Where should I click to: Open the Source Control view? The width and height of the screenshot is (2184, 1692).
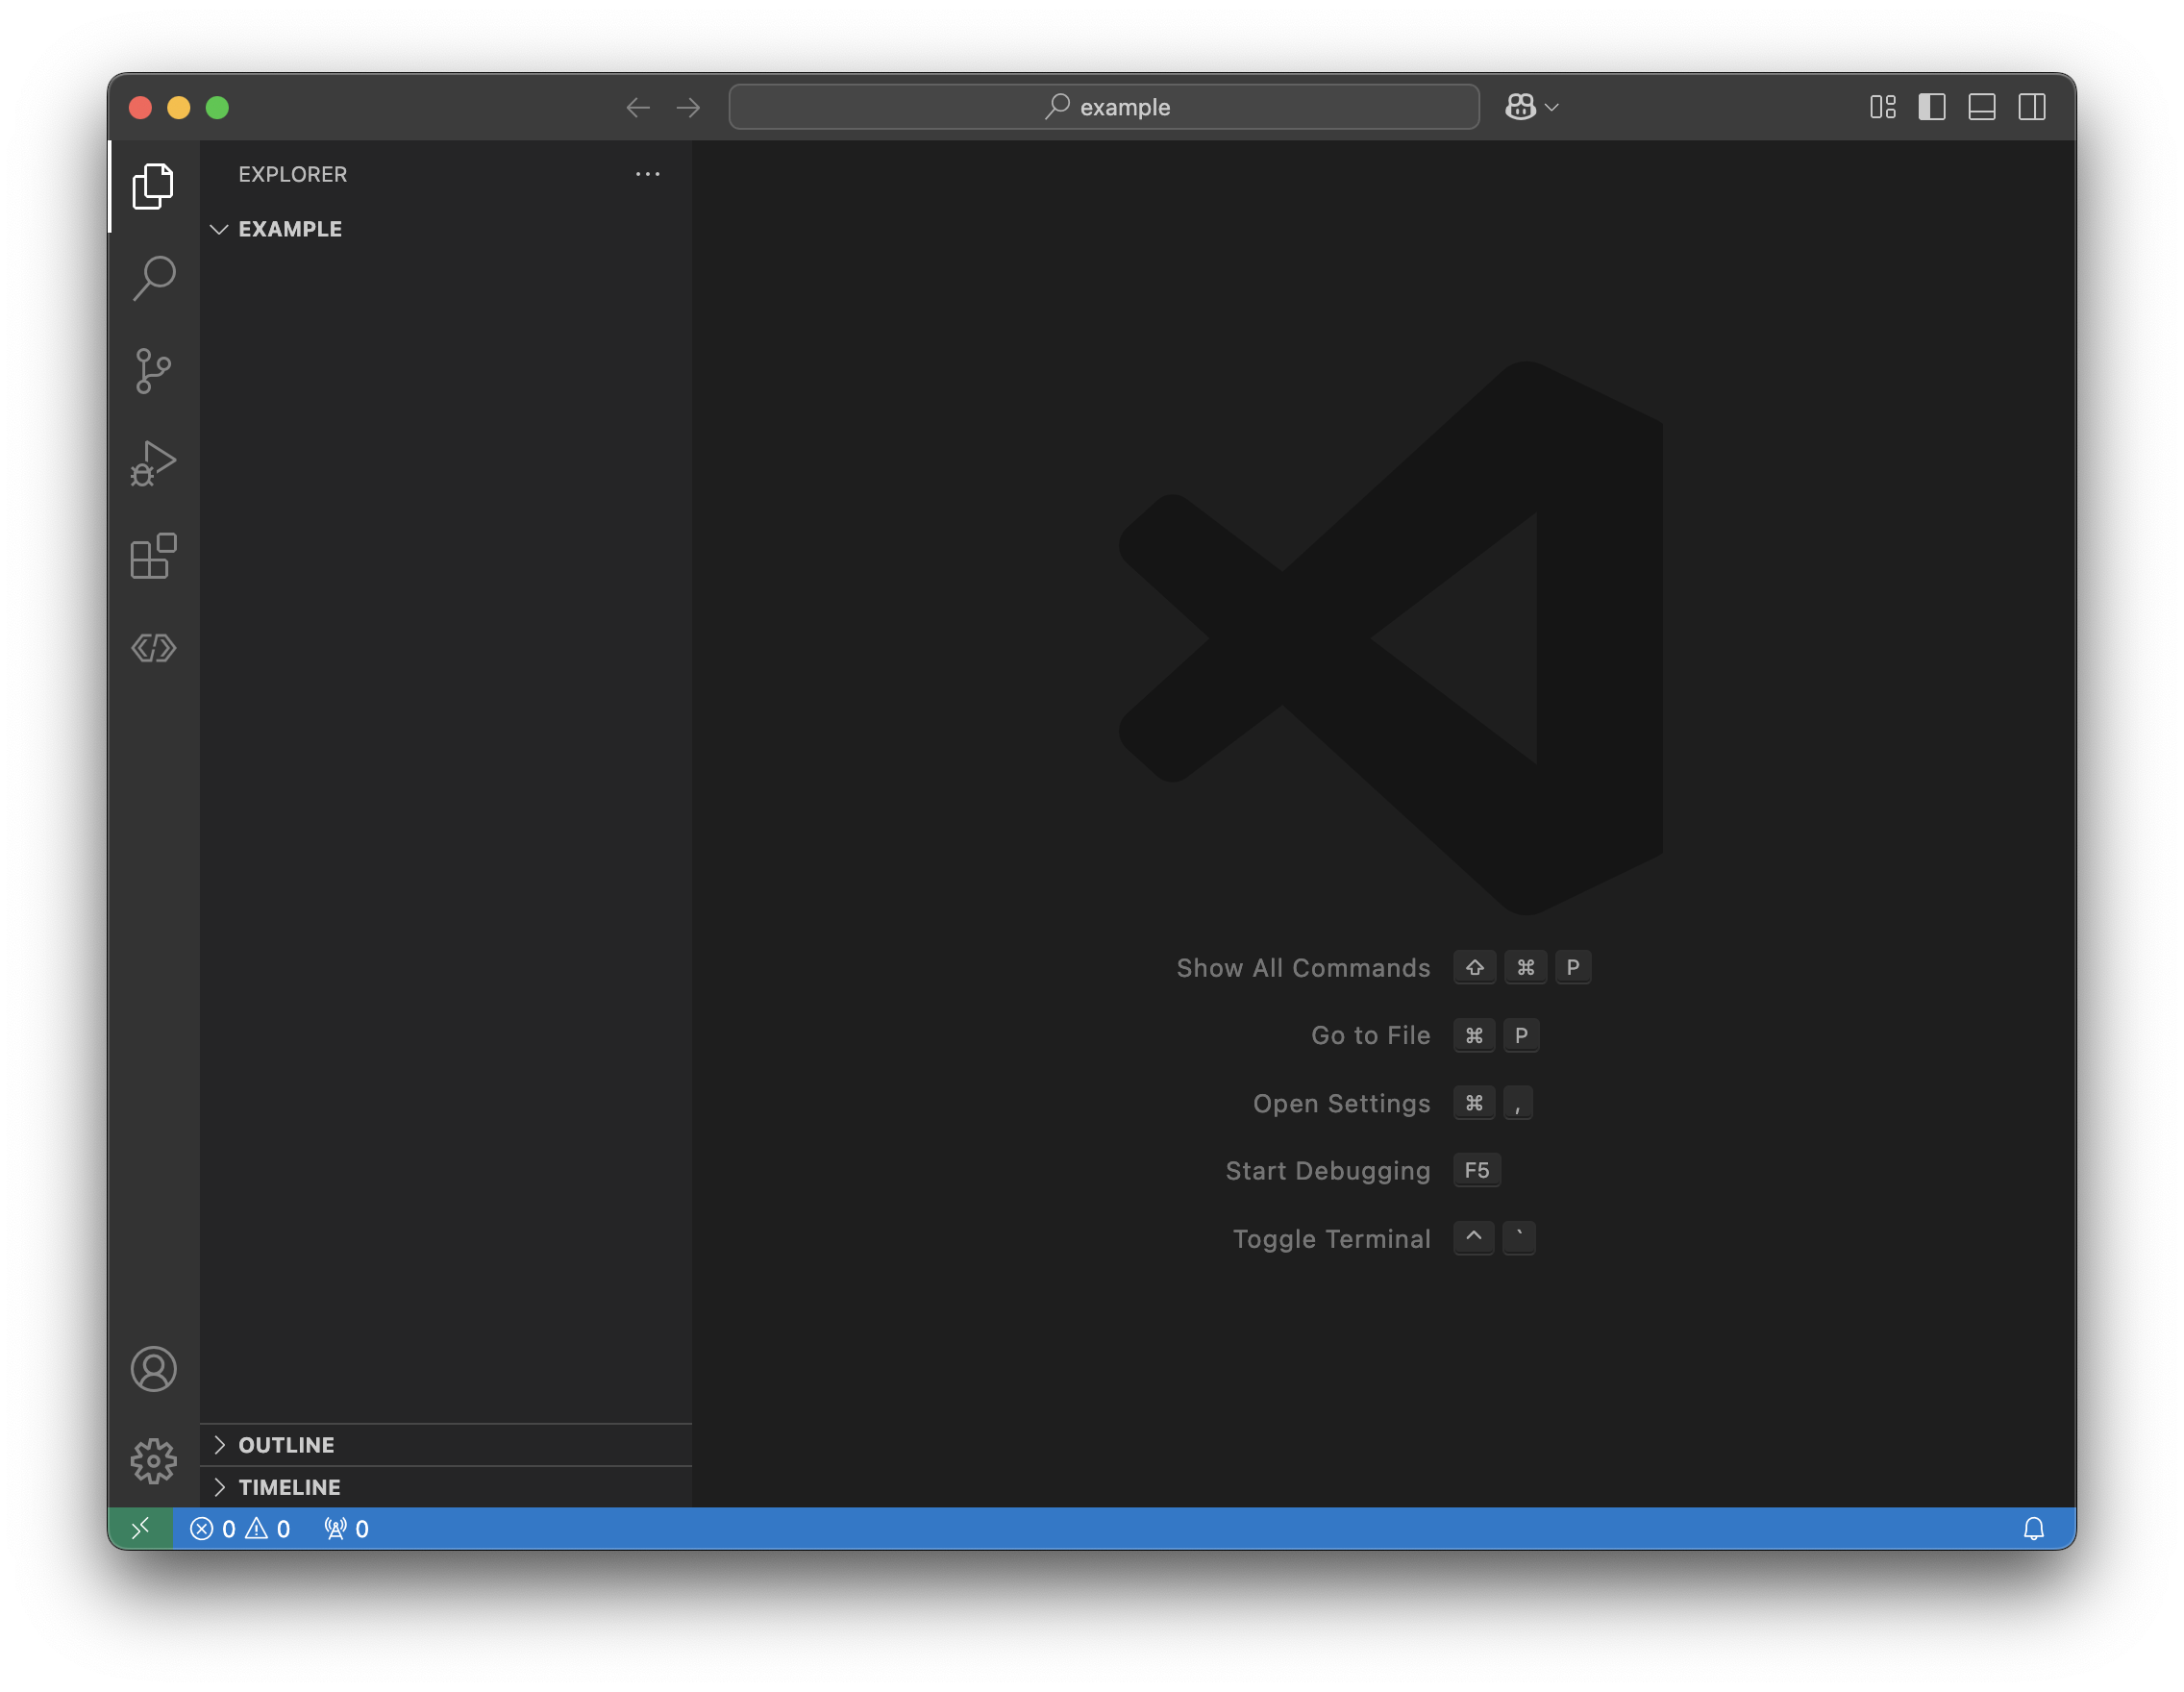coord(153,371)
